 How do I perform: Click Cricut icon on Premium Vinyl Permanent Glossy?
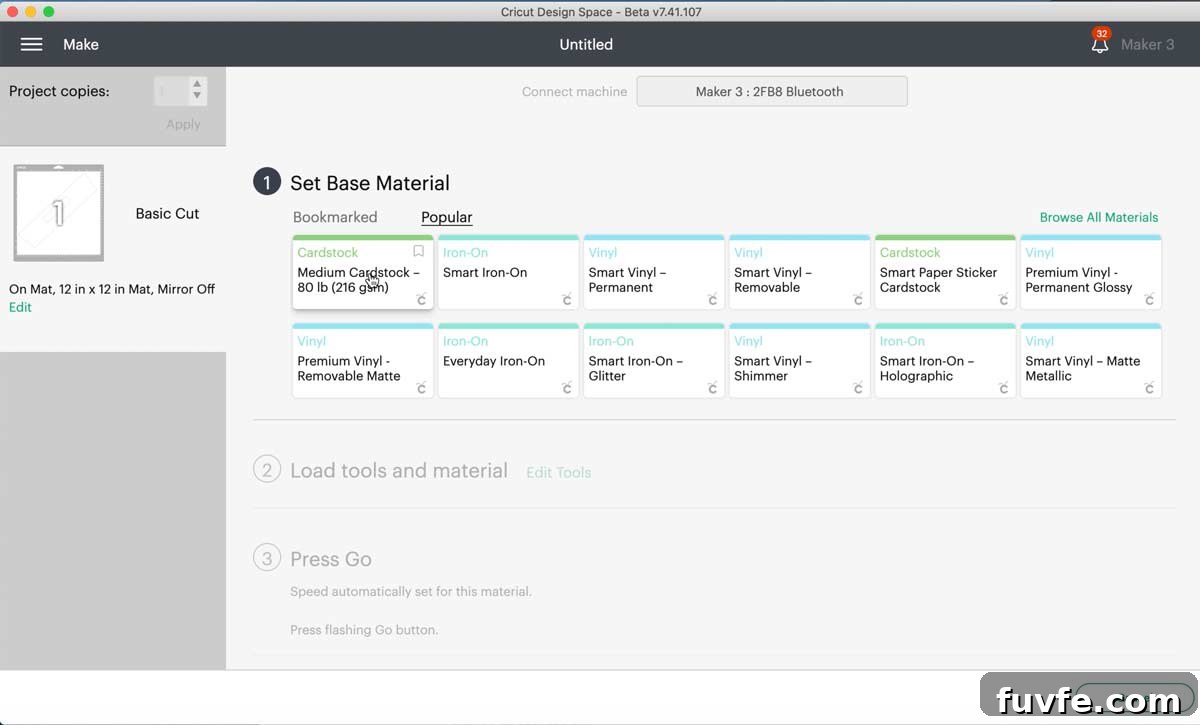click(x=1149, y=299)
